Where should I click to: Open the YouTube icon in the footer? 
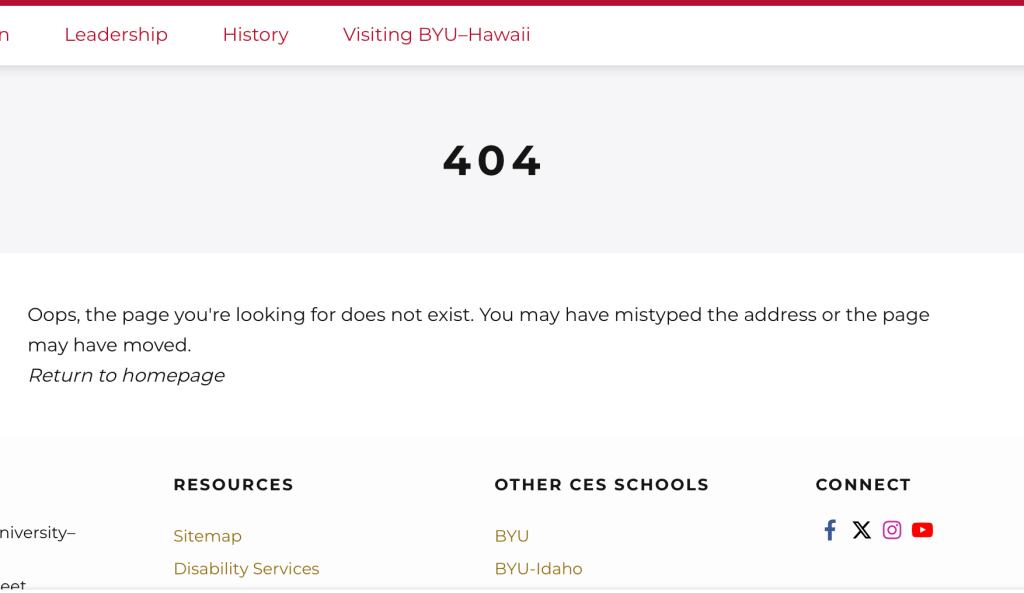[922, 530]
